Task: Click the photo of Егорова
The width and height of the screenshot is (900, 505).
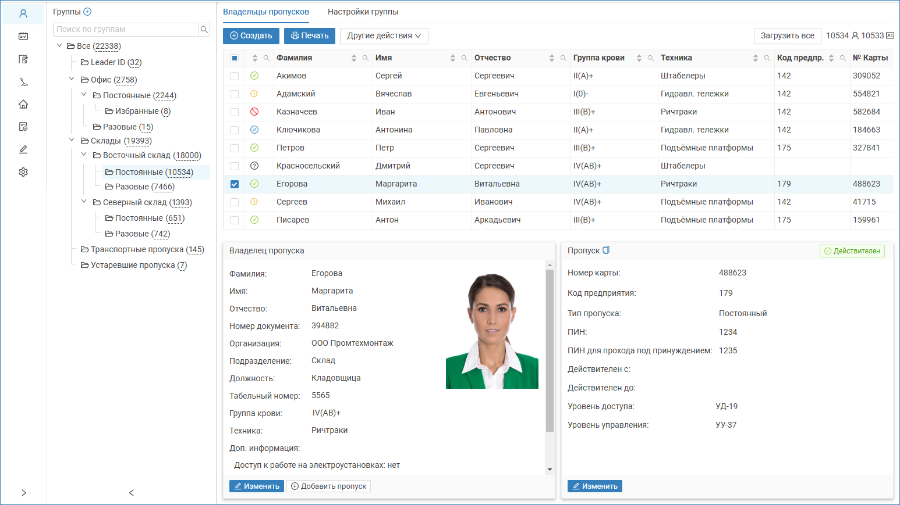Action: (492, 331)
